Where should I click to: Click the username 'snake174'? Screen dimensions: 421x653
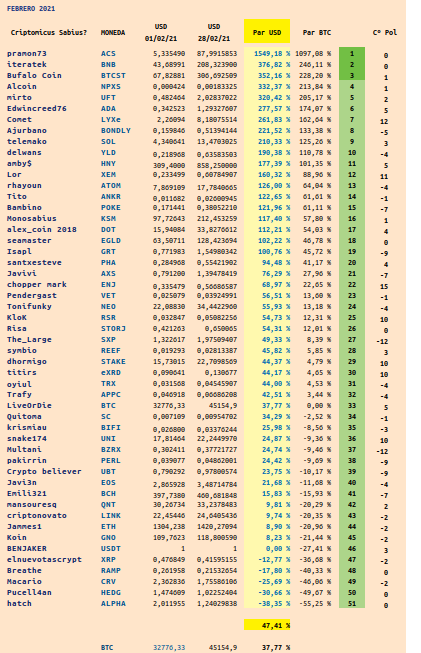pyautogui.click(x=27, y=439)
